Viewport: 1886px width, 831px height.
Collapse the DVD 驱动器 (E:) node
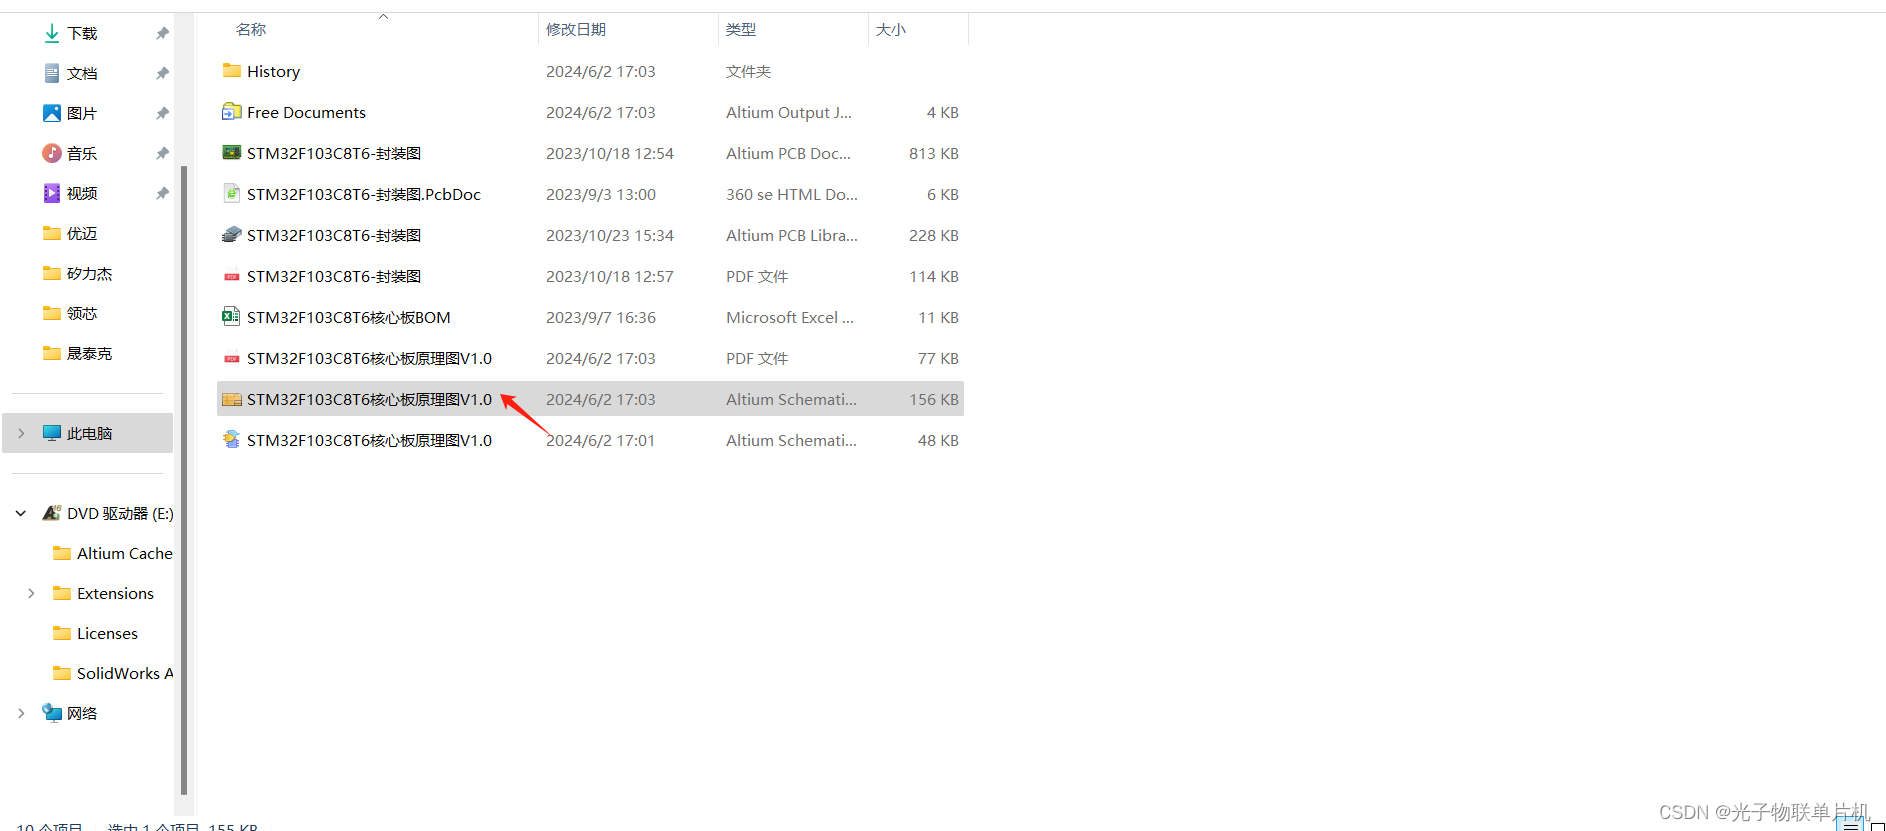click(21, 513)
